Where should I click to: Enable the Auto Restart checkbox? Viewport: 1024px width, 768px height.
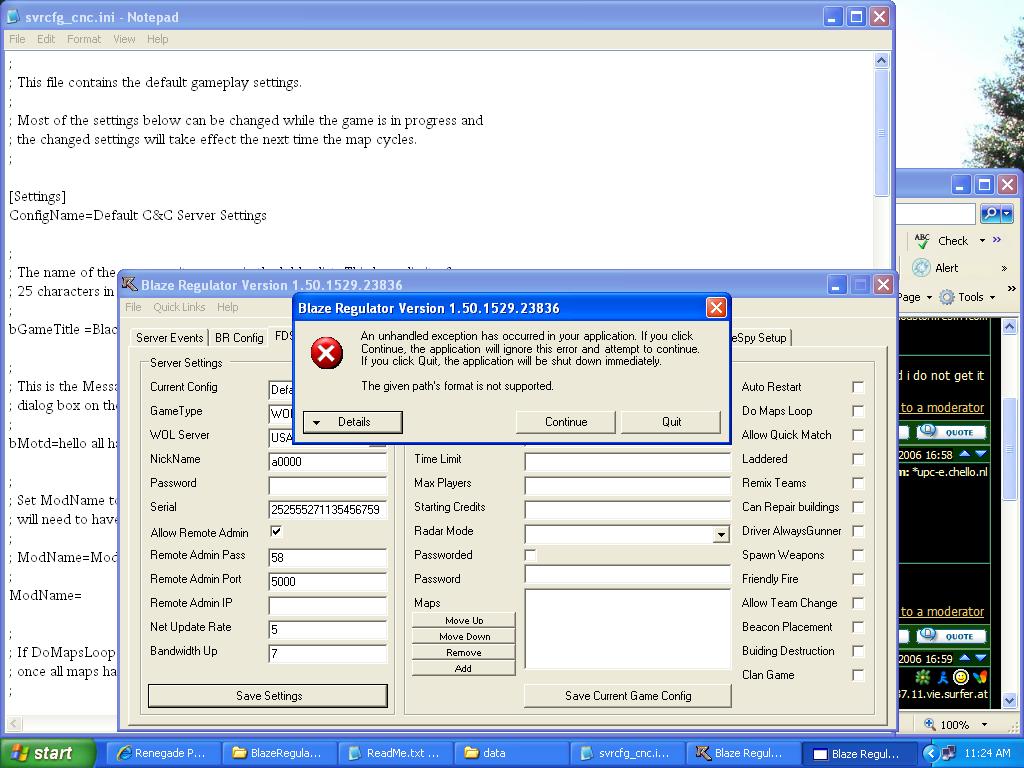click(858, 387)
